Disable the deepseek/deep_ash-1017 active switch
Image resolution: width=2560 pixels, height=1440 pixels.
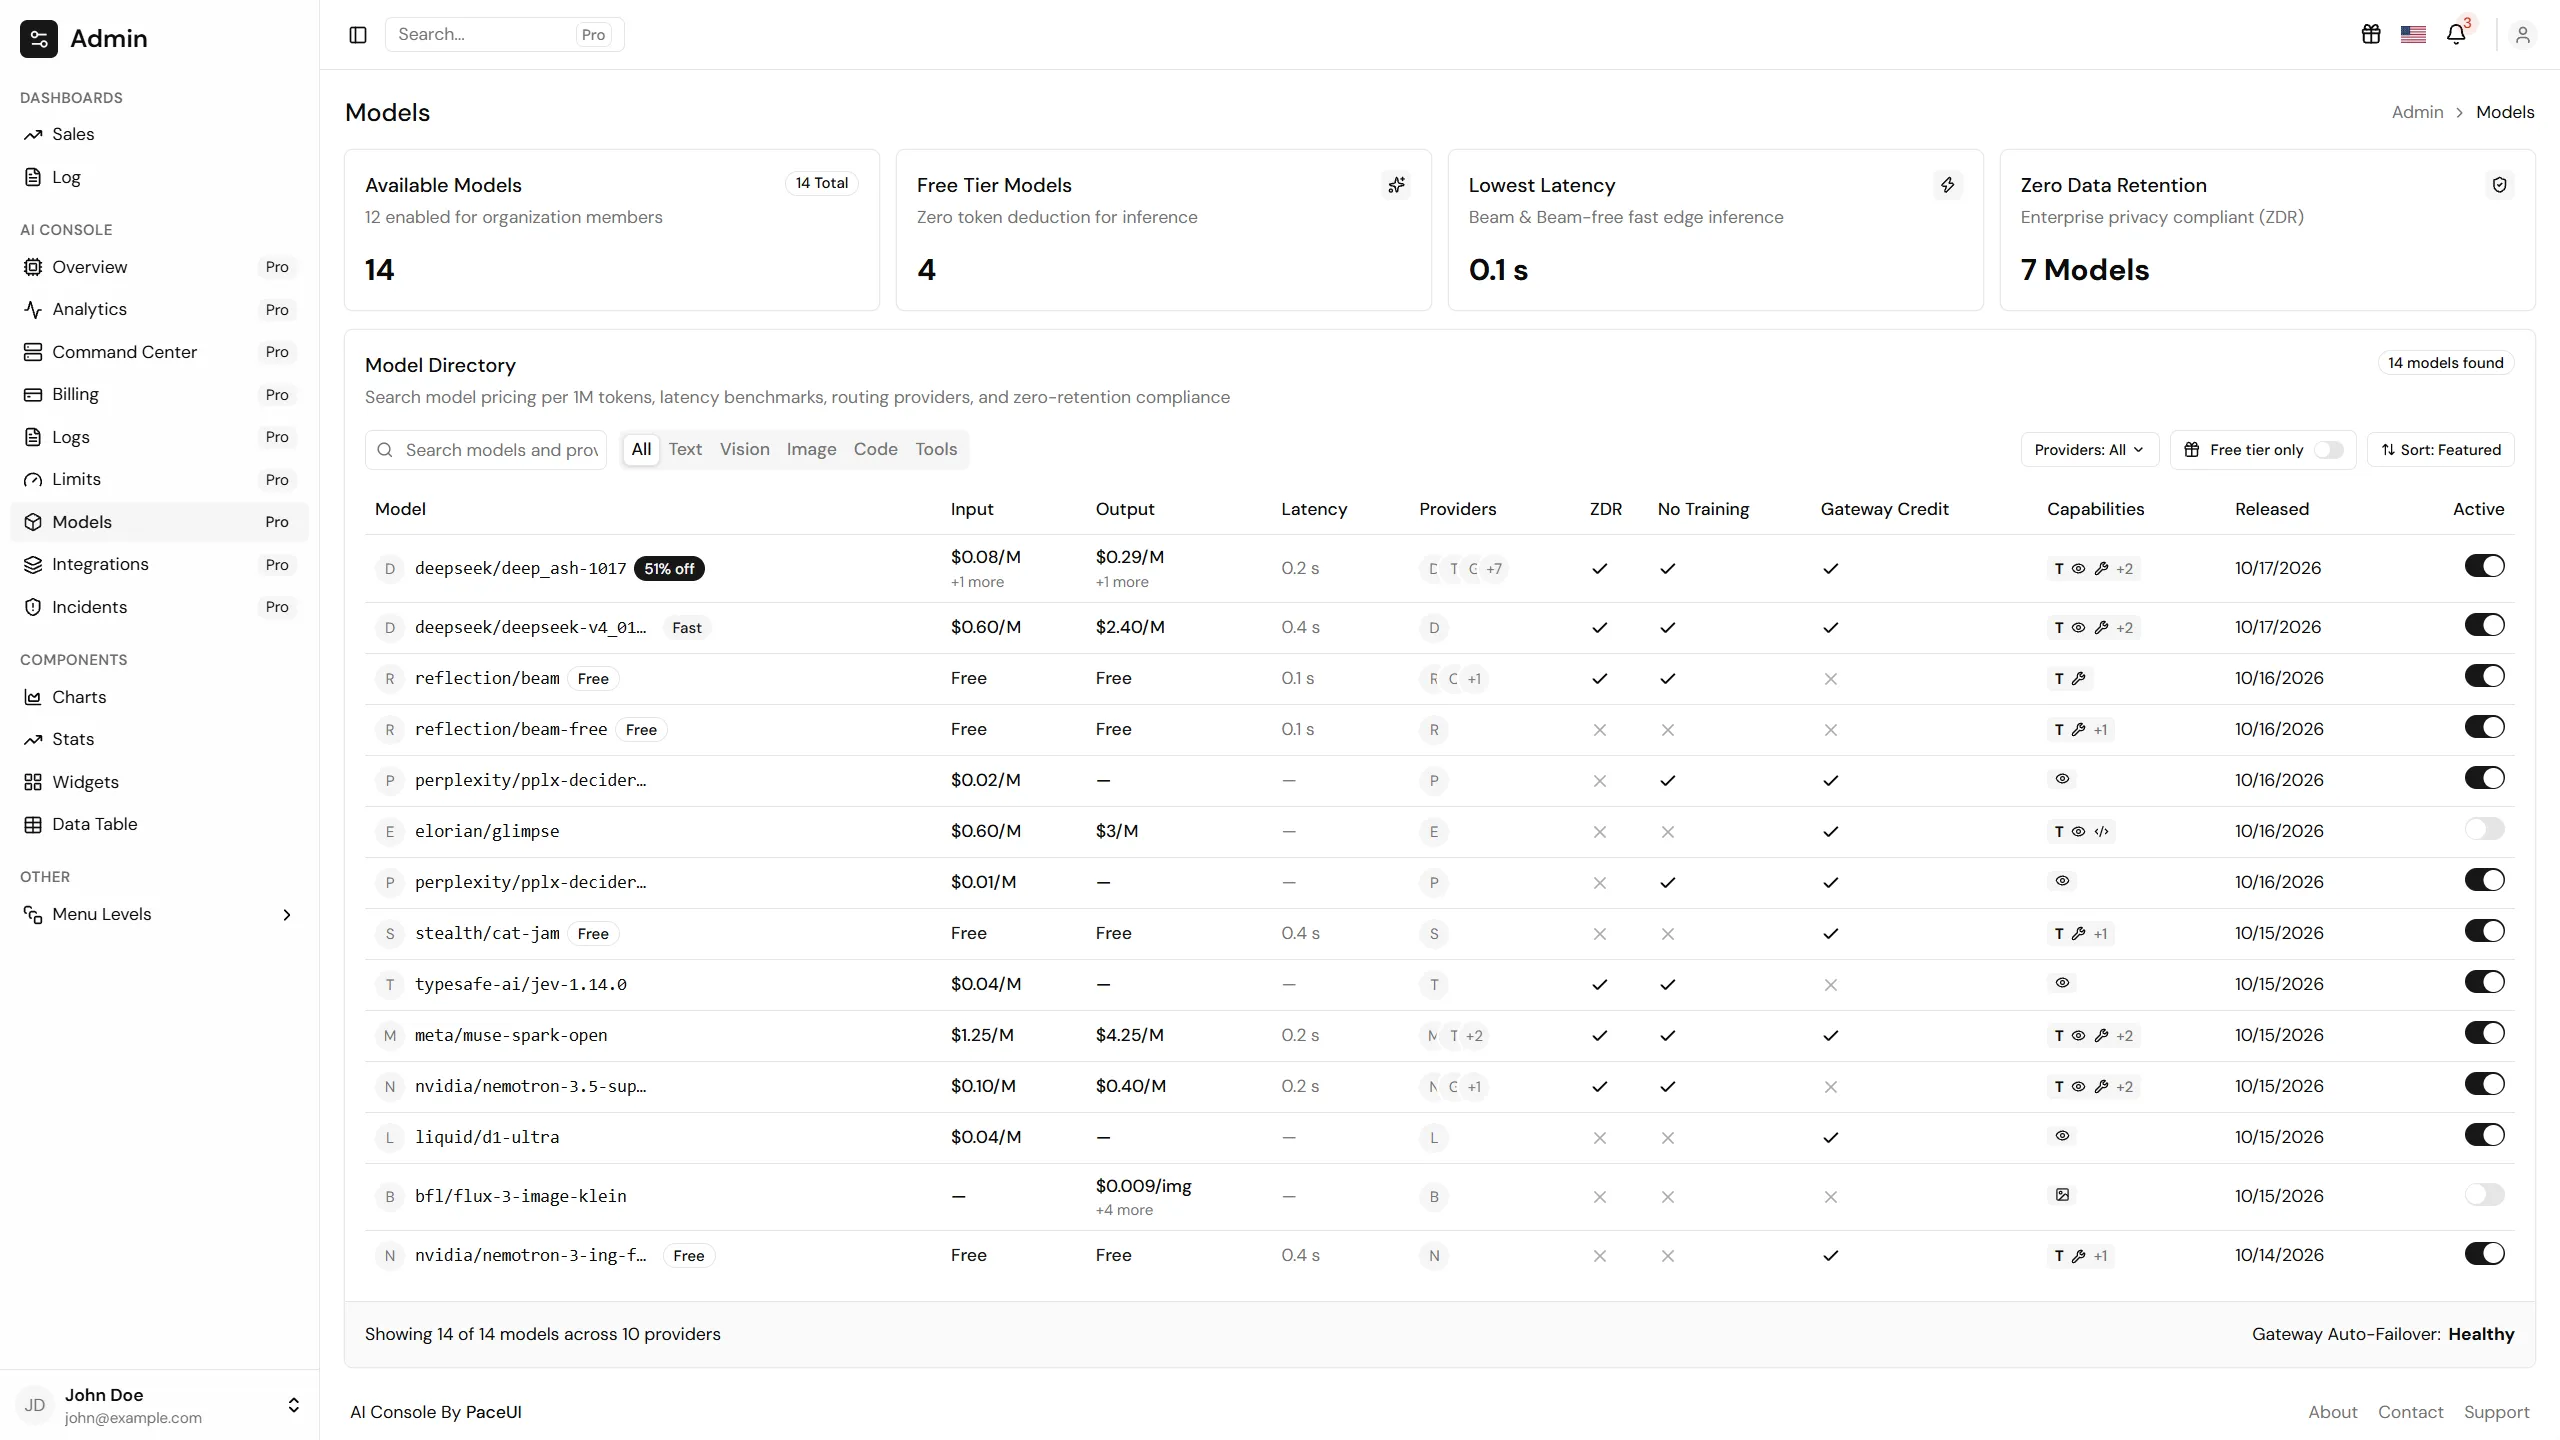(x=2484, y=566)
